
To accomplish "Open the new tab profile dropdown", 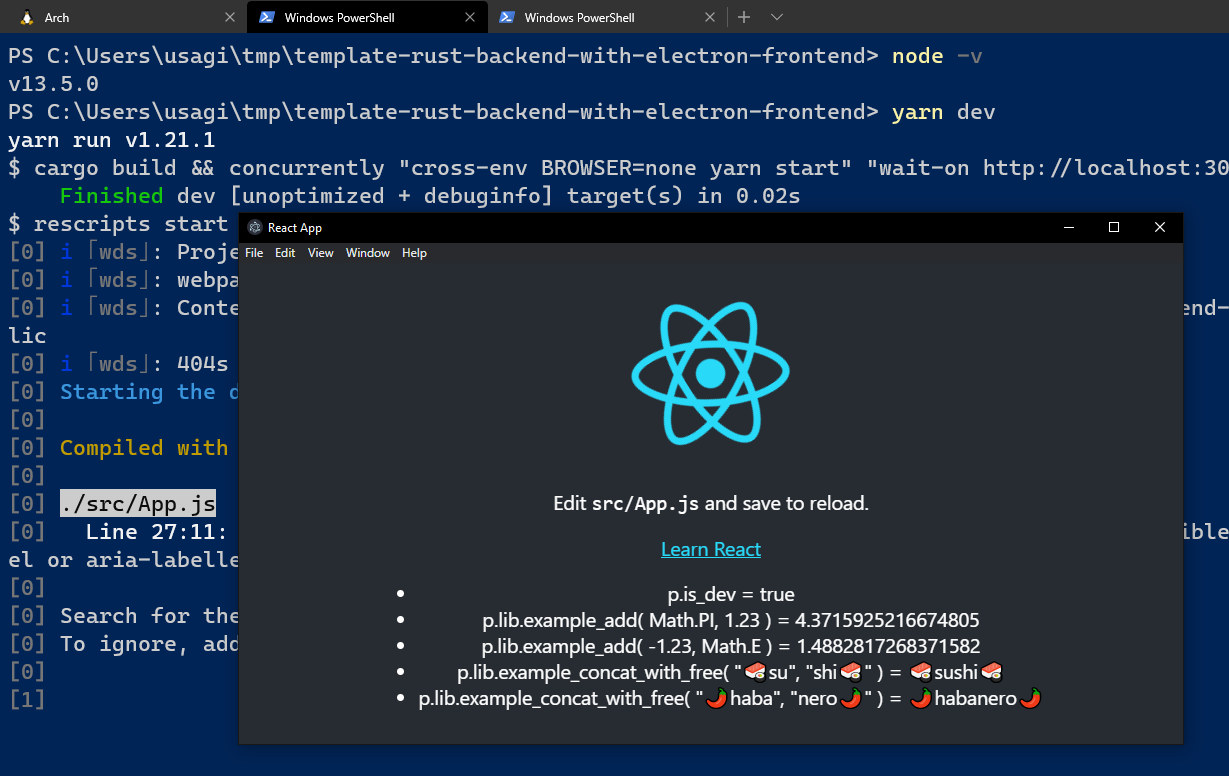I will [x=777, y=17].
